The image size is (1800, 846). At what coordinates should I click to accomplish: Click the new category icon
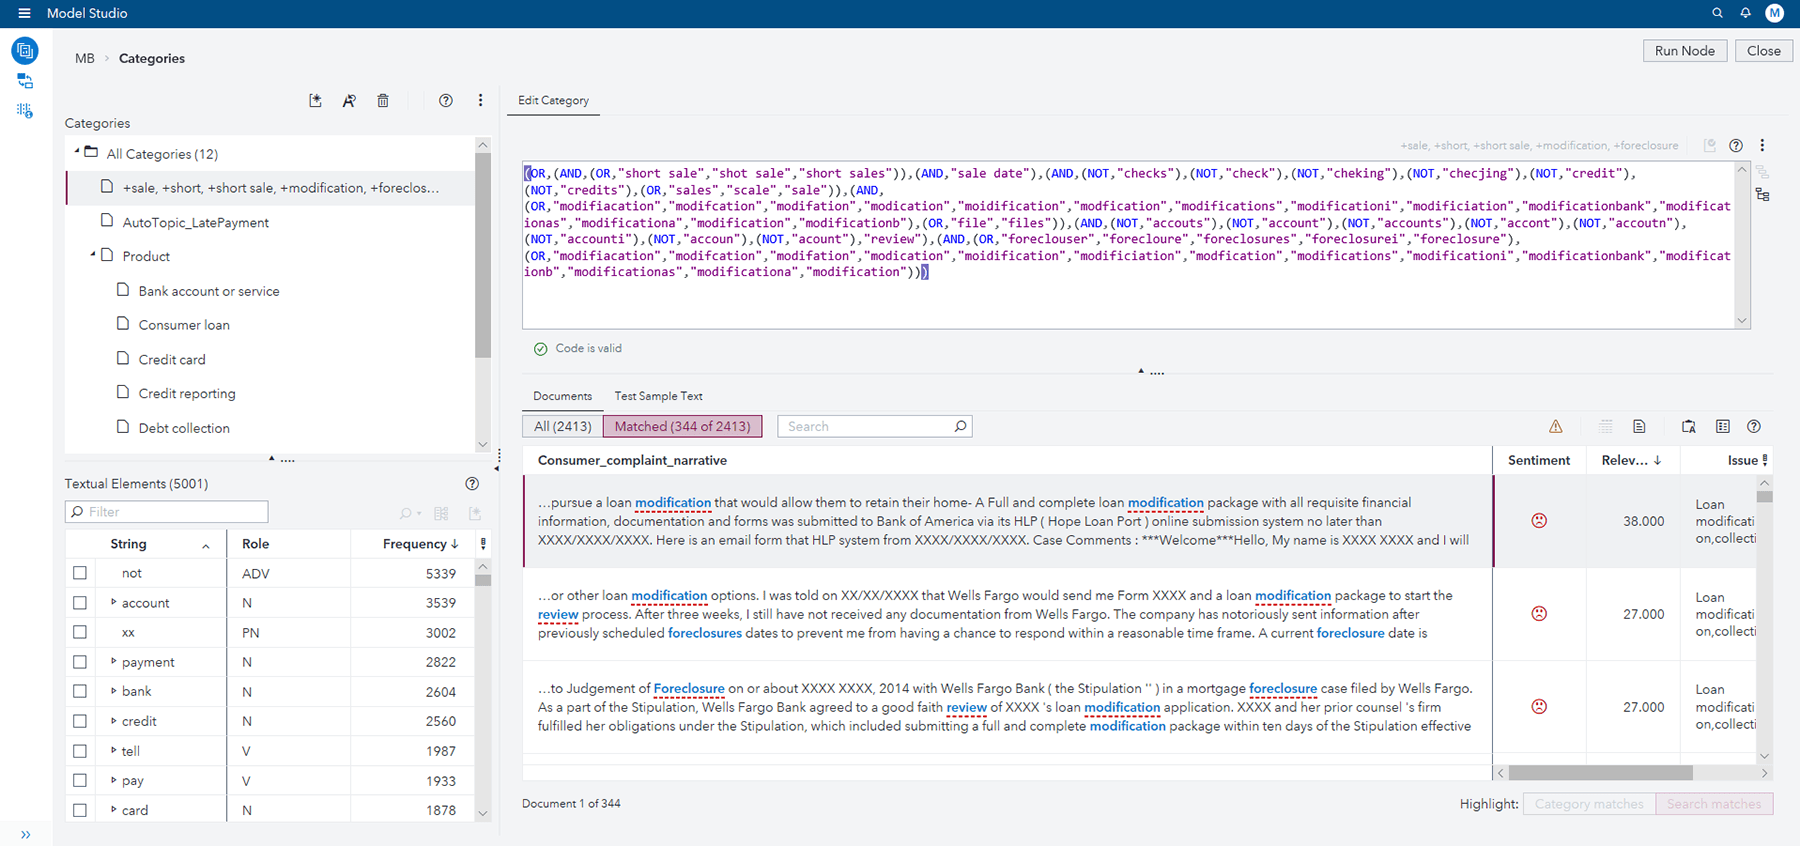315,101
